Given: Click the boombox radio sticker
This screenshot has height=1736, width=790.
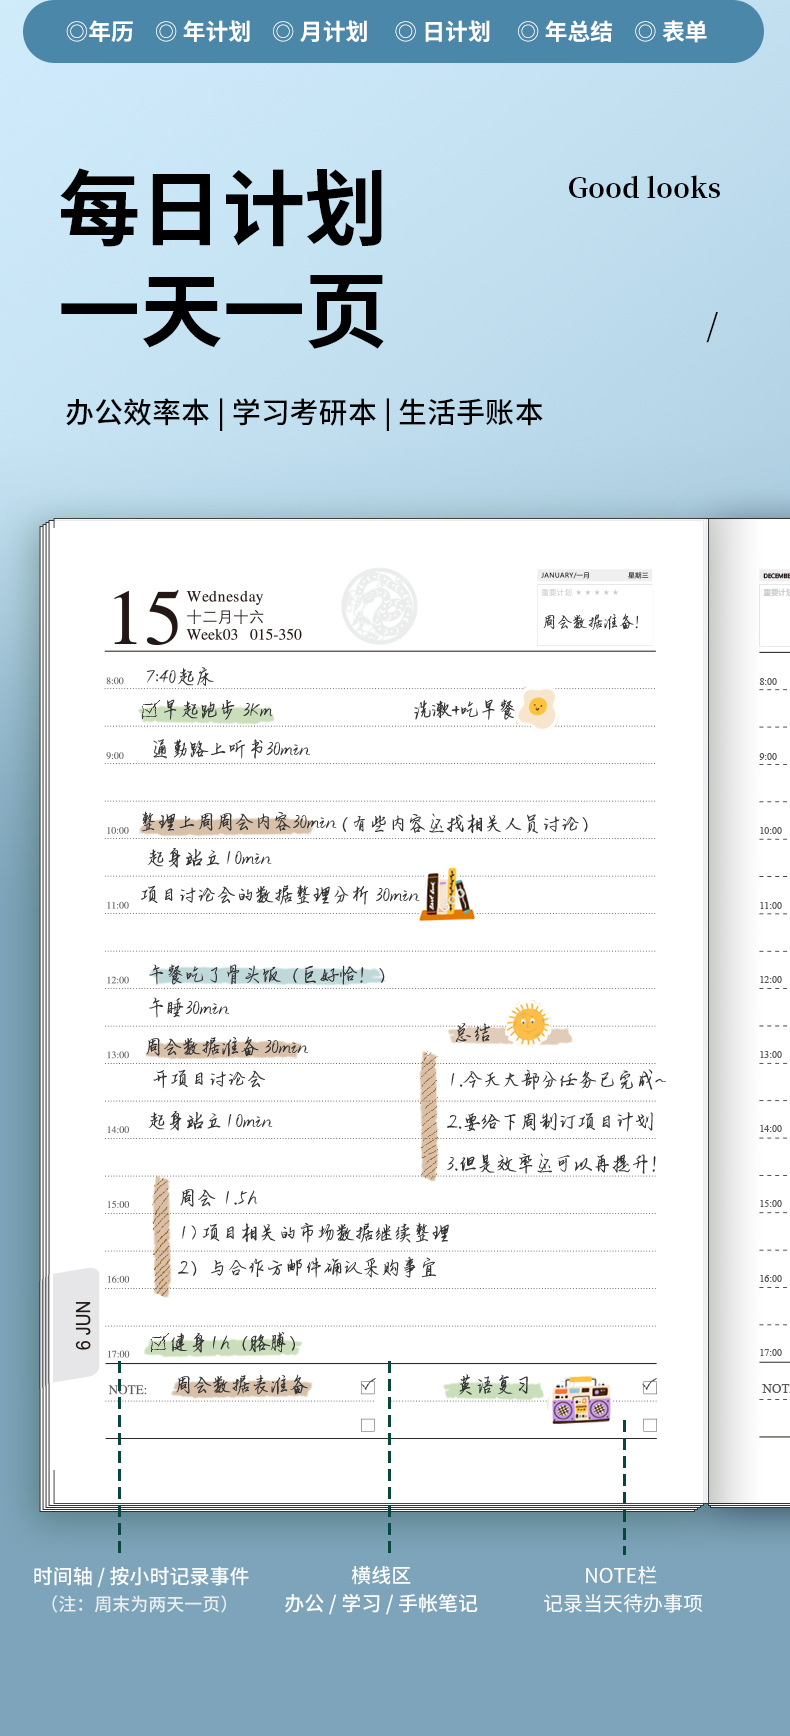Looking at the screenshot, I should (581, 1399).
